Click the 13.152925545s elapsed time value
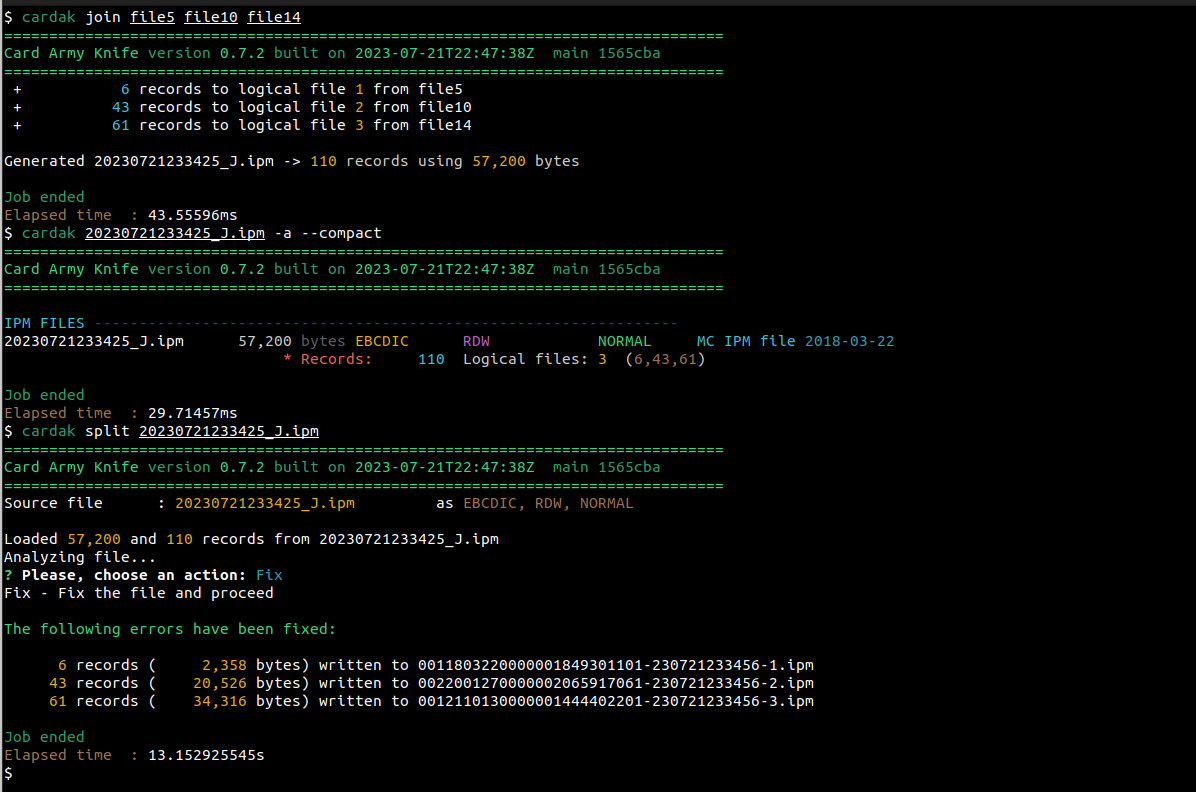Screen dimensions: 1196x792 206,755
